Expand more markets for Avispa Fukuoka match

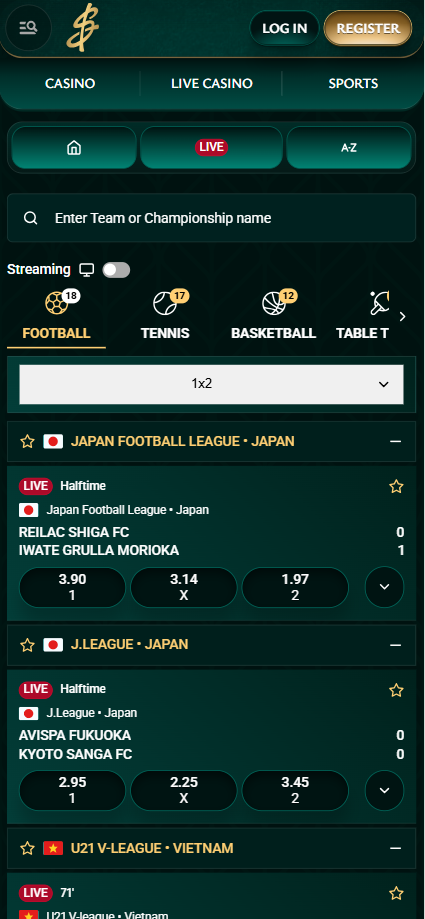[385, 790]
